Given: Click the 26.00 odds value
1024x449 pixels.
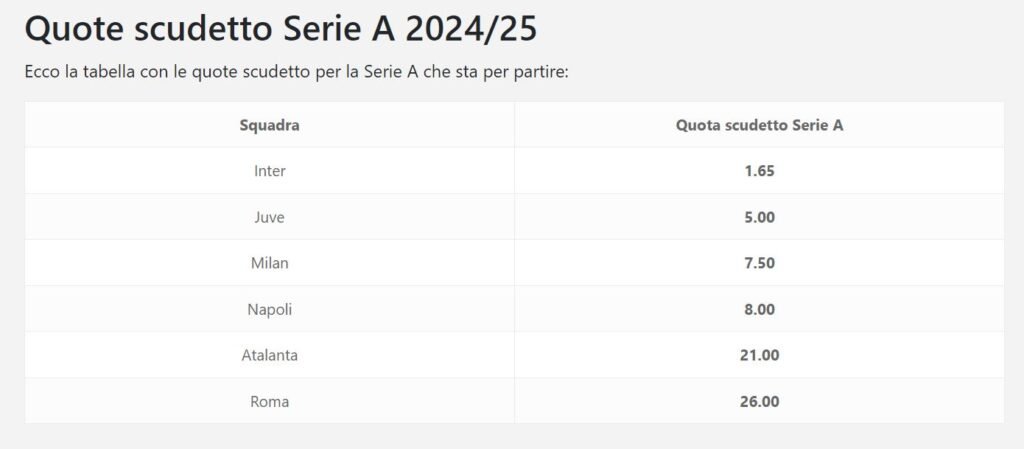Looking at the screenshot, I should click(759, 401).
